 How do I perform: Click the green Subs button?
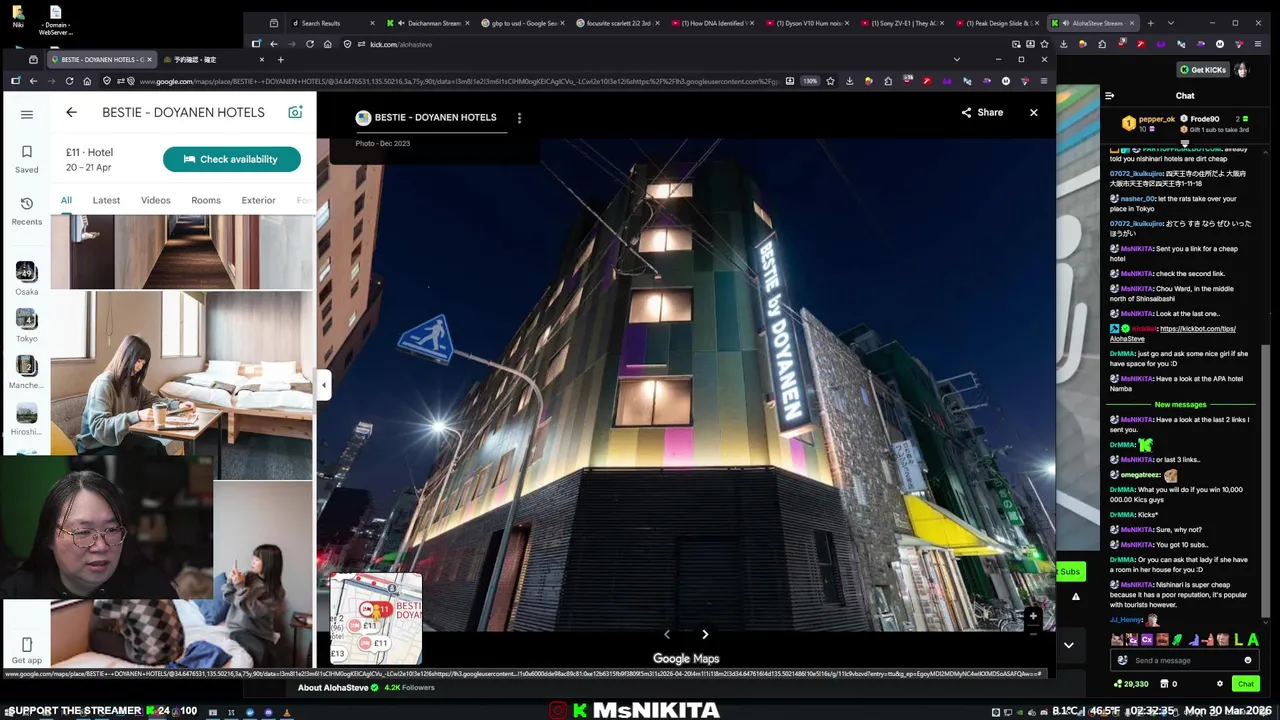point(1070,572)
